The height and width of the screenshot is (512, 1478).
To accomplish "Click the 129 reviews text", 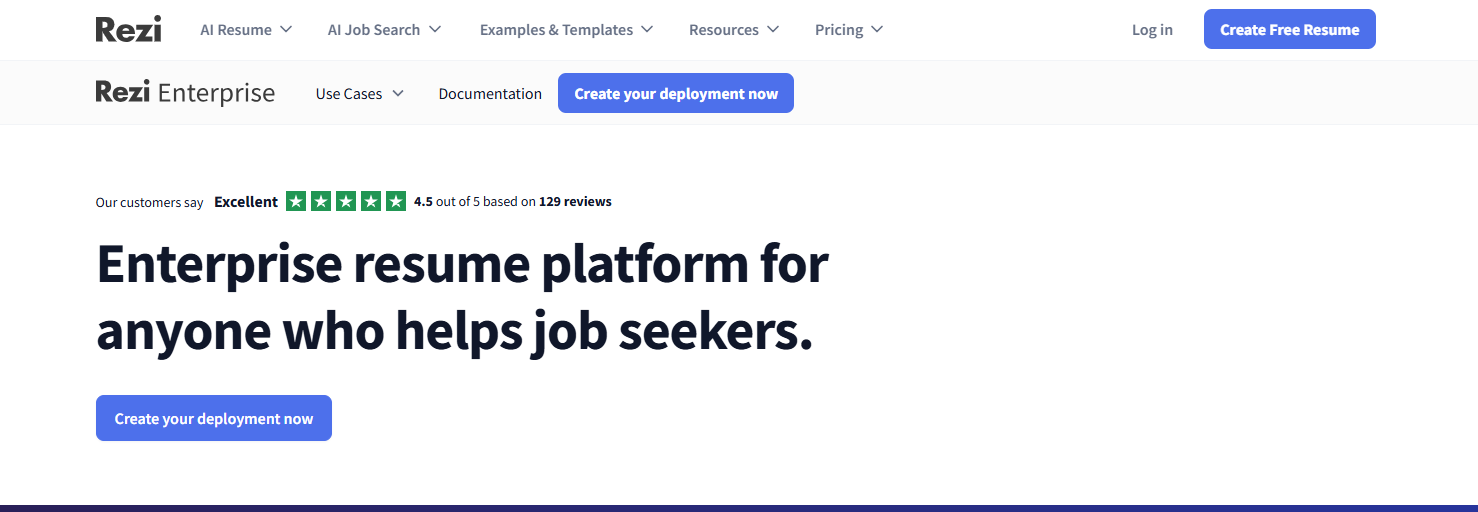I will (575, 201).
